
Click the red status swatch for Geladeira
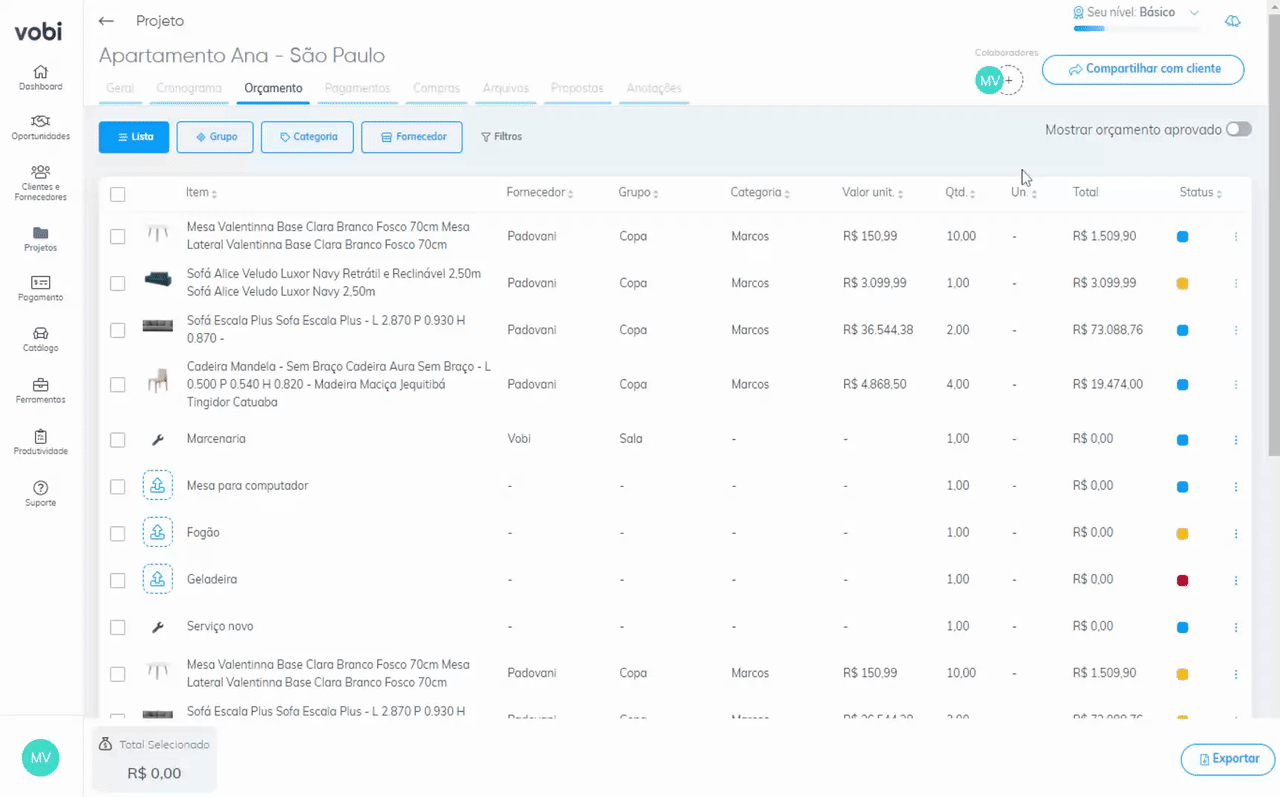(1182, 580)
